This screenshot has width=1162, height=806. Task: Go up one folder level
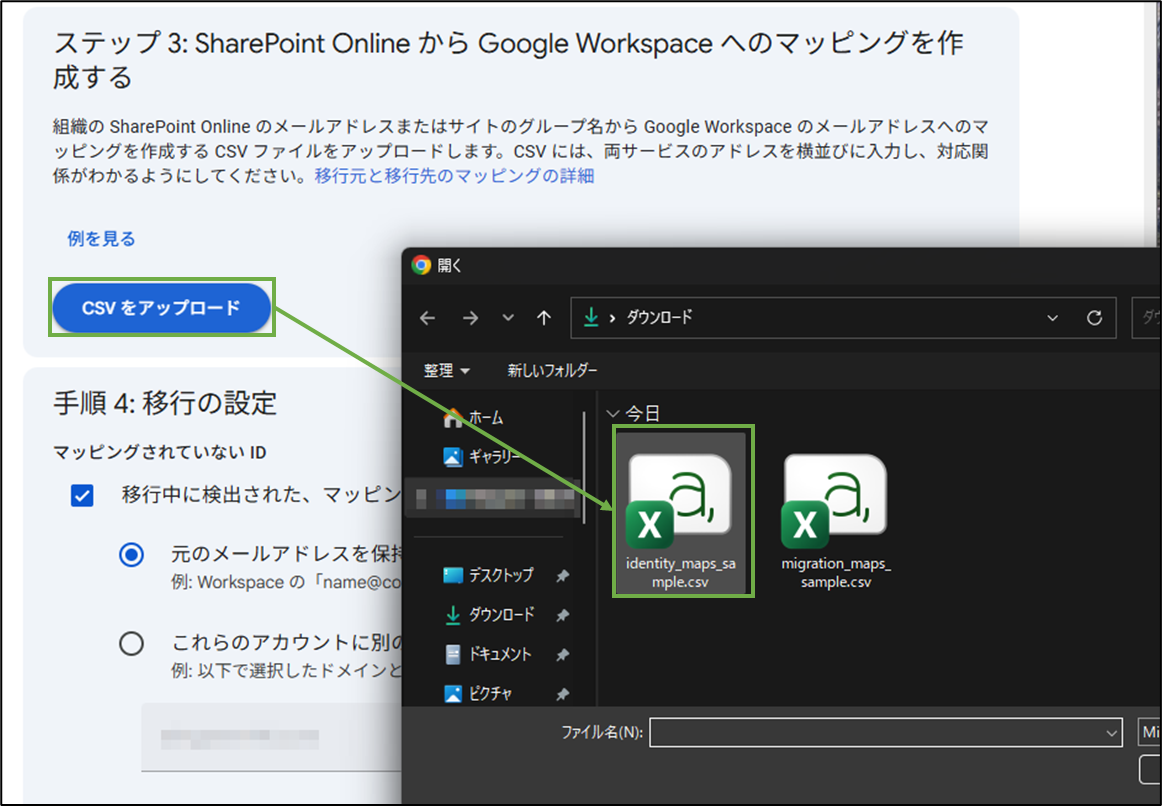pos(544,318)
